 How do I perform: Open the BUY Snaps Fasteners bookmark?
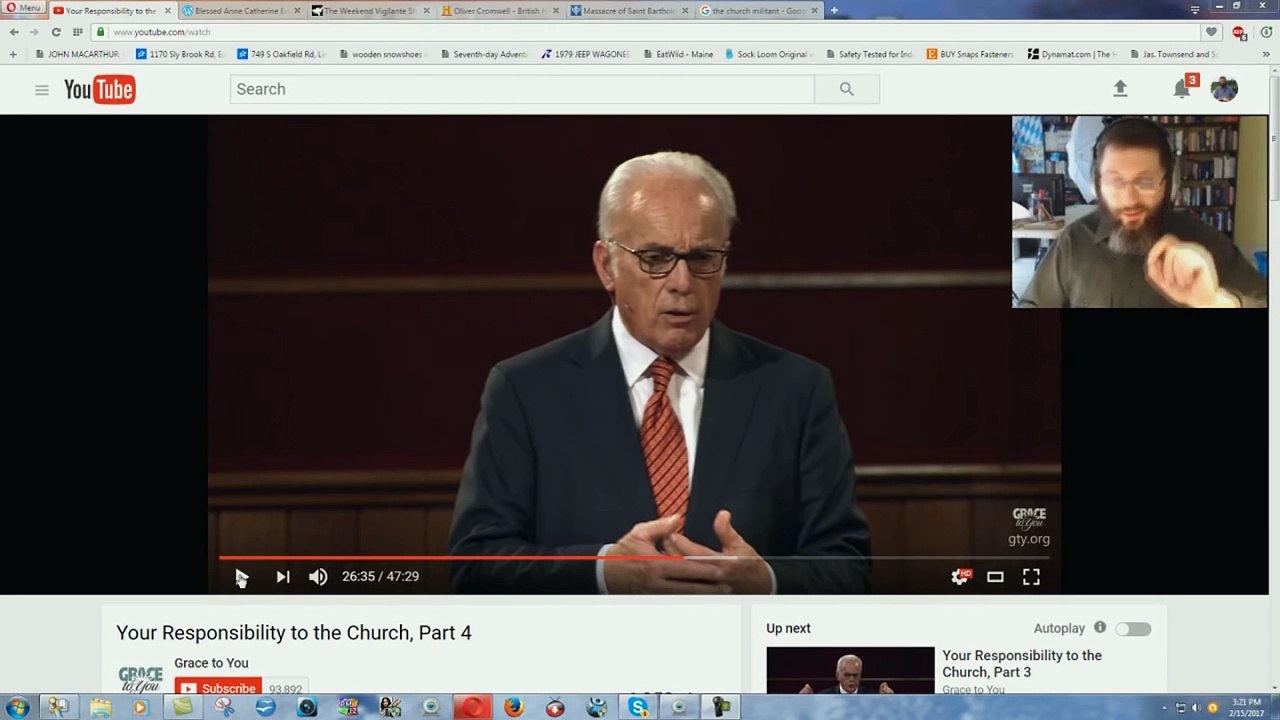(x=970, y=54)
